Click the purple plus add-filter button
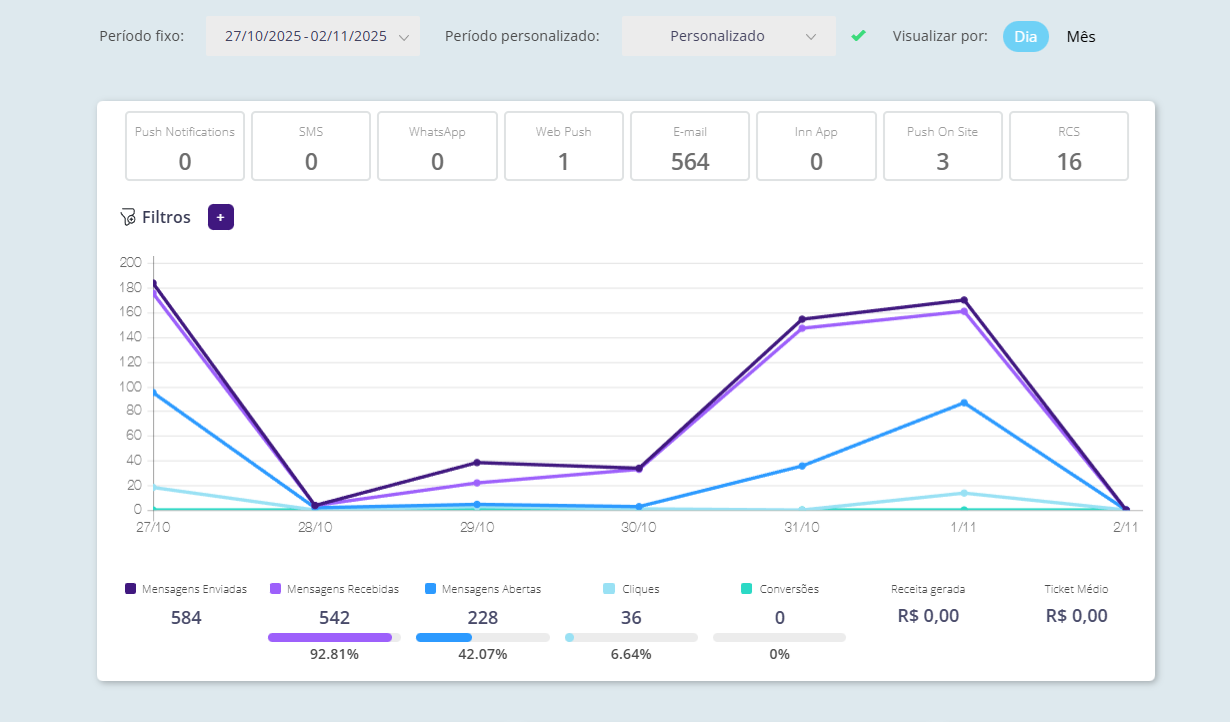Image resolution: width=1230 pixels, height=722 pixels. [220, 217]
